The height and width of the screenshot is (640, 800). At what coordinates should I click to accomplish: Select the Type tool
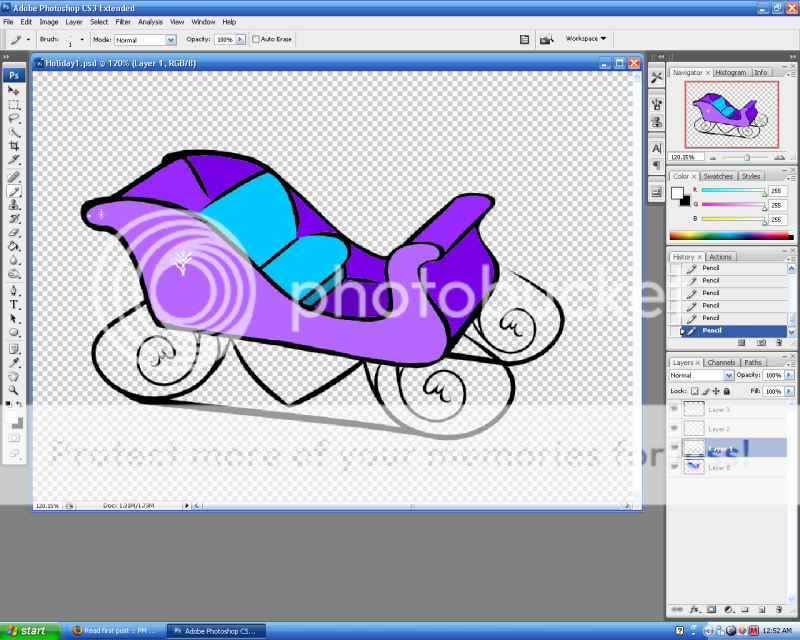14,304
